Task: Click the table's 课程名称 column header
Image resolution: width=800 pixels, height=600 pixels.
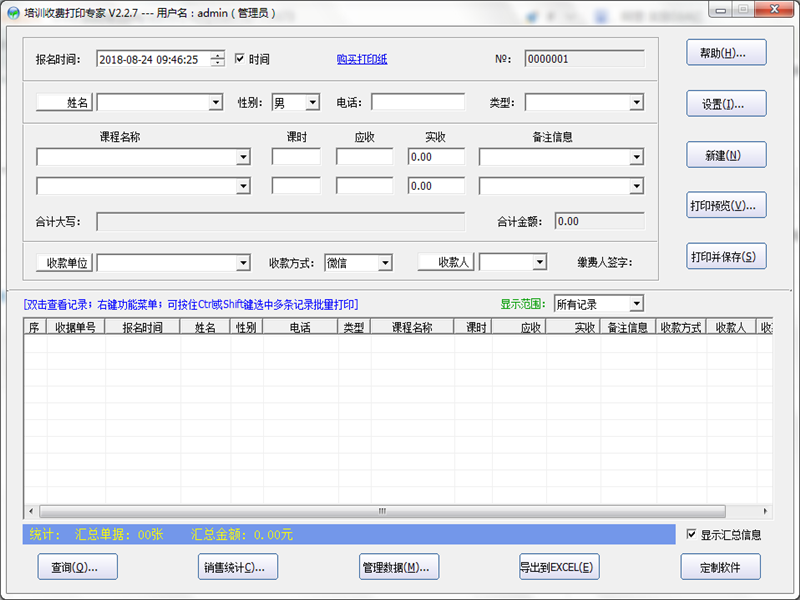Action: pyautogui.click(x=412, y=327)
